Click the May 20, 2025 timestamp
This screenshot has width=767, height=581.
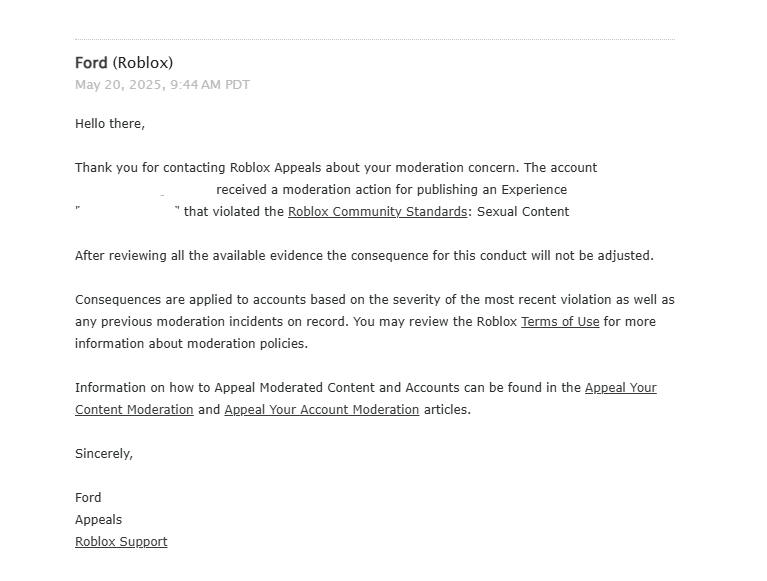(x=162, y=85)
